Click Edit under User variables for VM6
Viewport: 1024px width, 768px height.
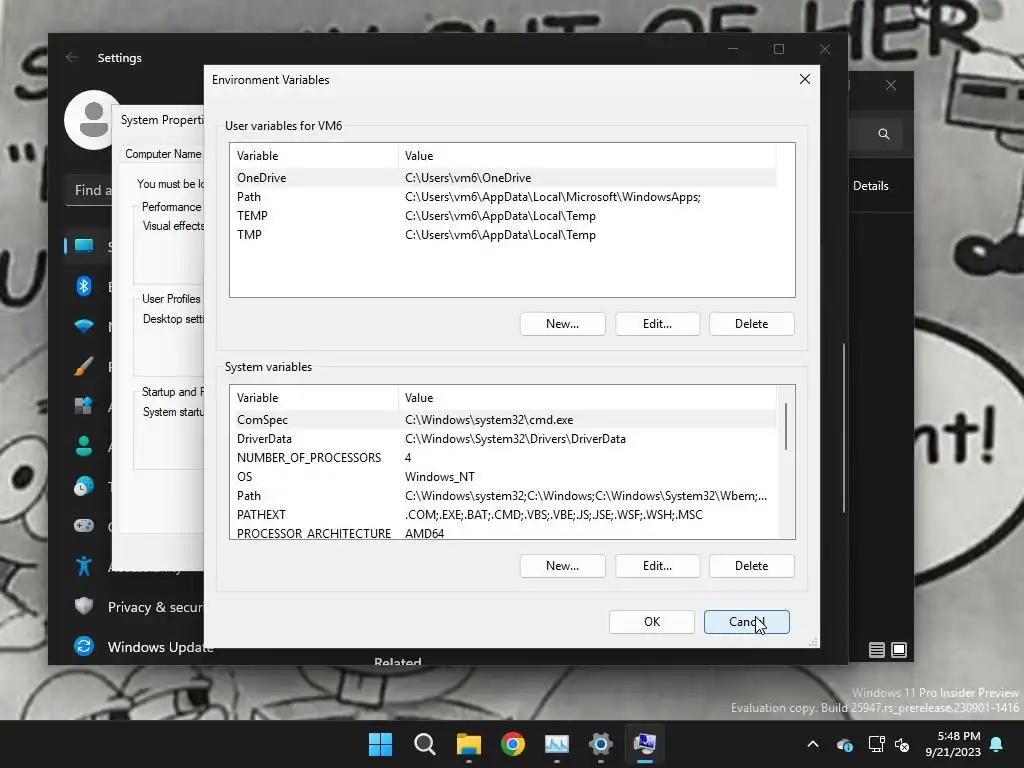coord(657,324)
